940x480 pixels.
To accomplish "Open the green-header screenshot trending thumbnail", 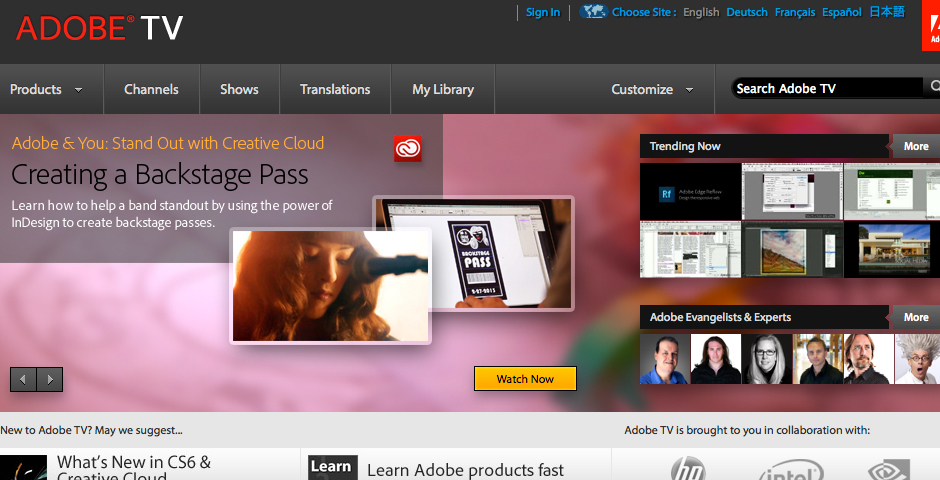I will coord(891,192).
